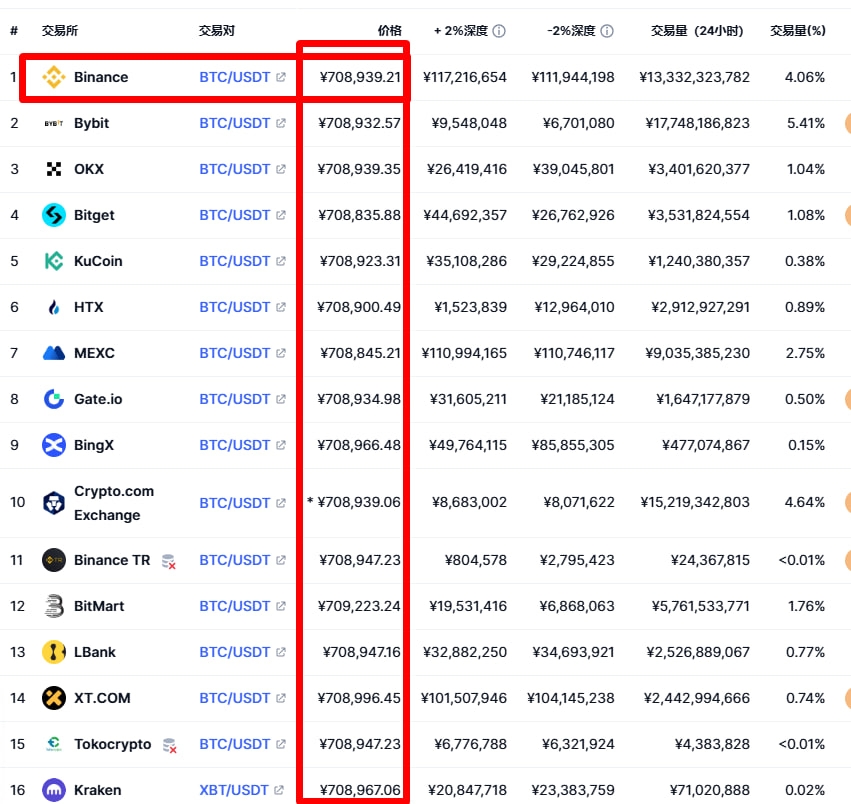Click the XT.COM exchange logo

(54, 698)
